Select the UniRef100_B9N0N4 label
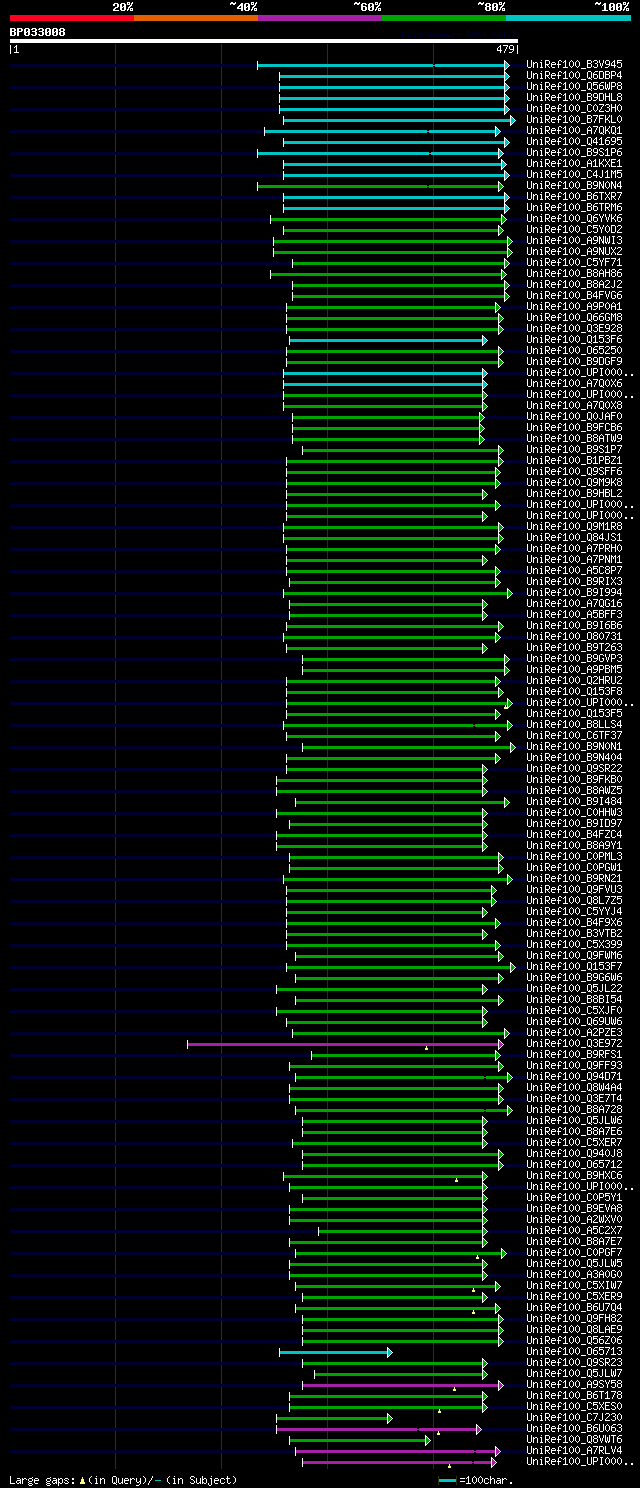This screenshot has height=1488, width=640. (x=574, y=186)
